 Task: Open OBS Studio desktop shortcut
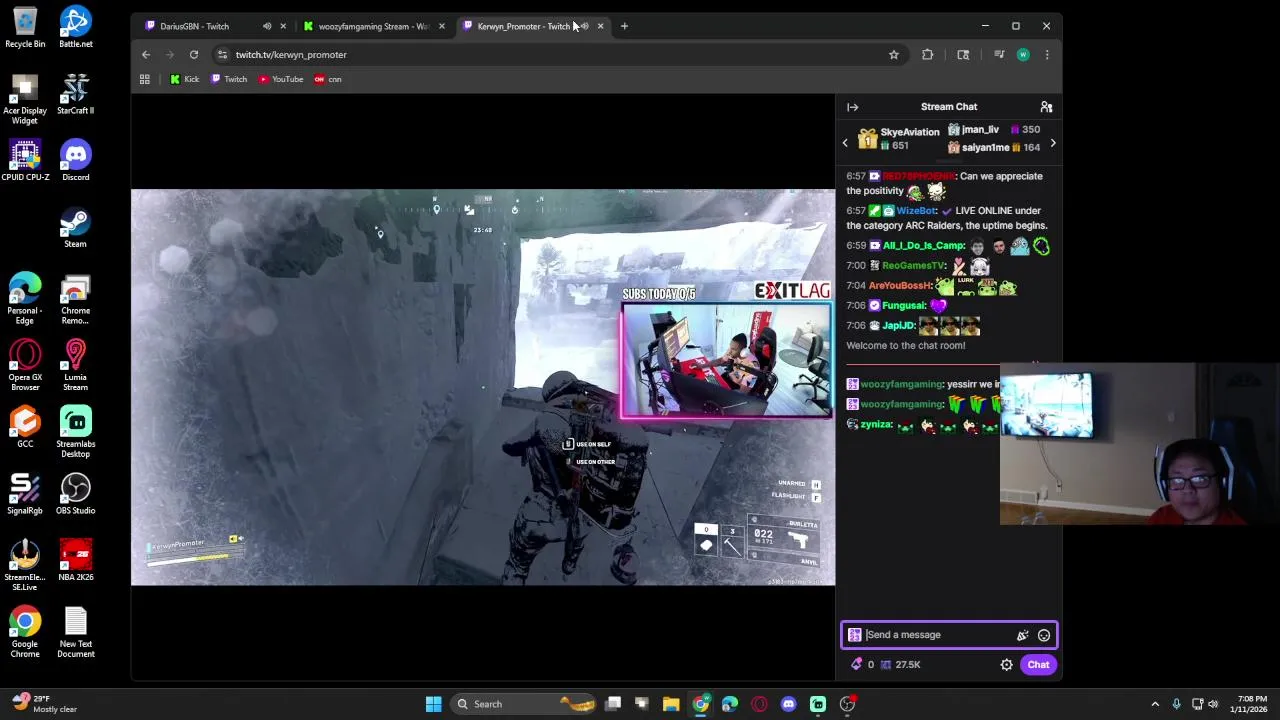point(75,494)
